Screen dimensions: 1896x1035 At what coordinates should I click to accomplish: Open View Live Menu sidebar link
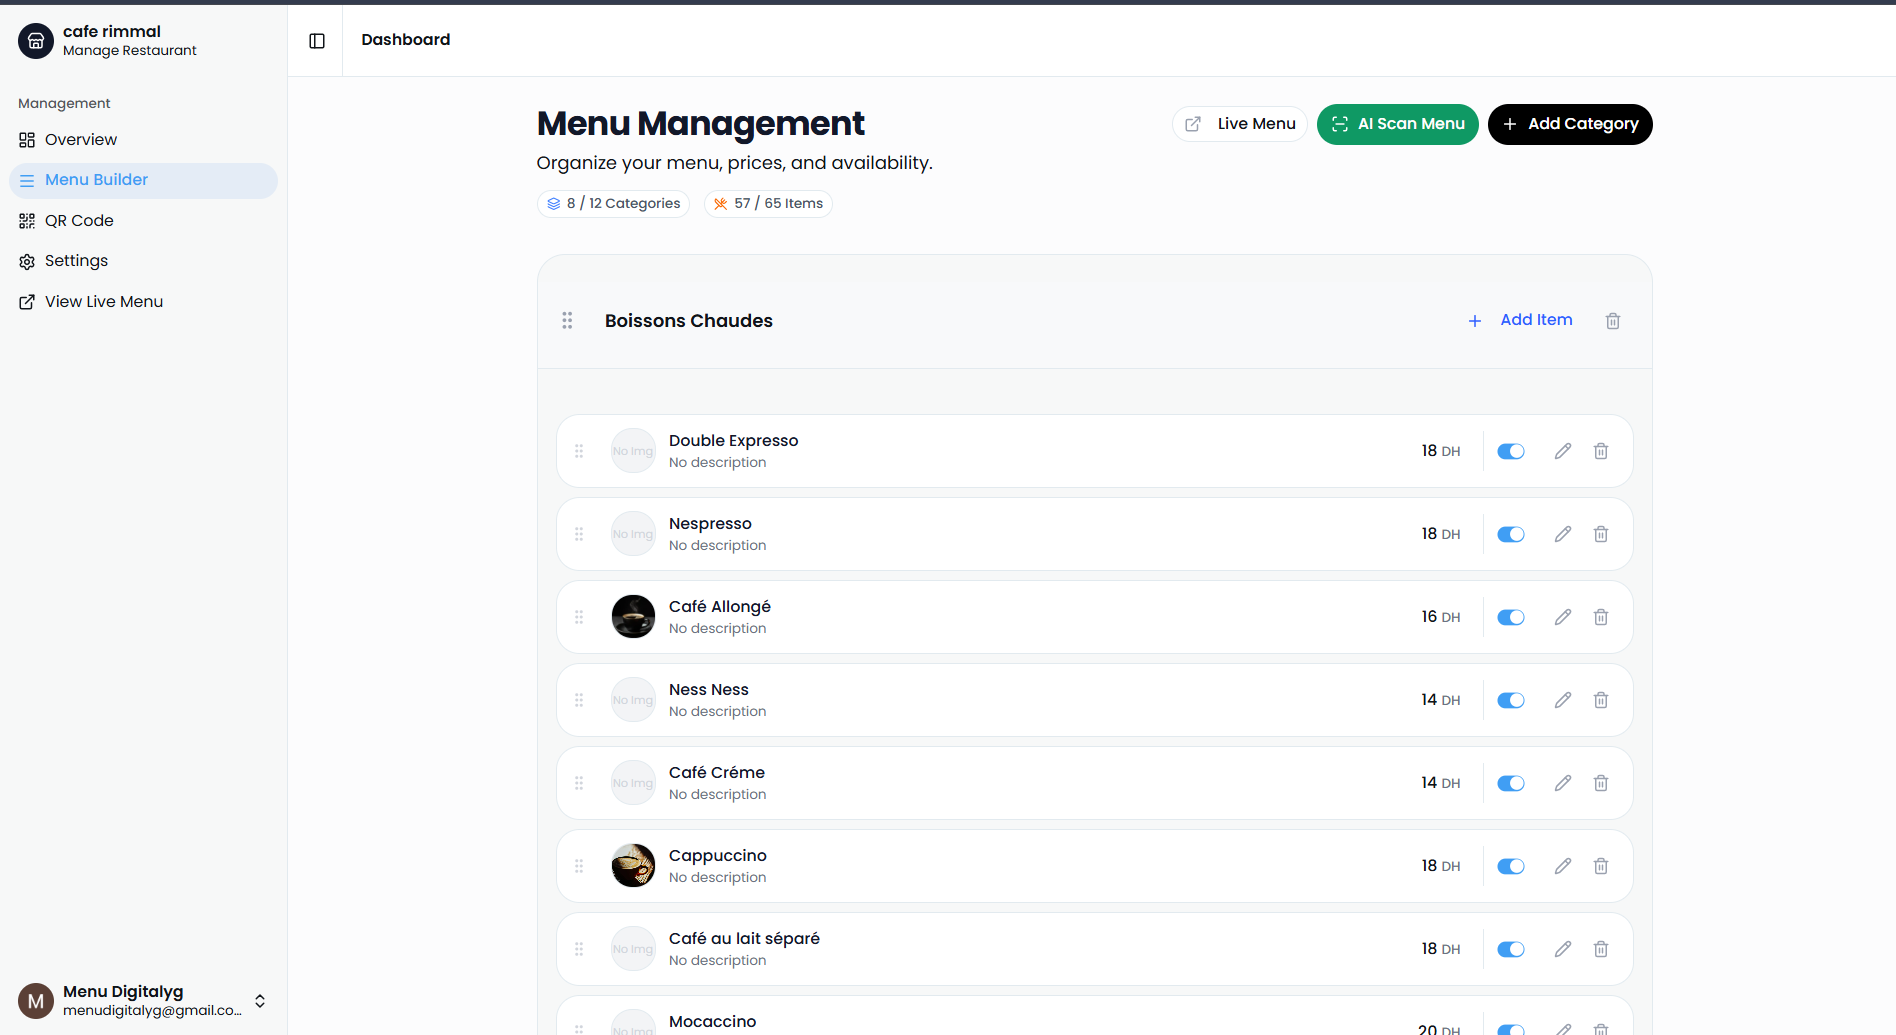pos(143,302)
